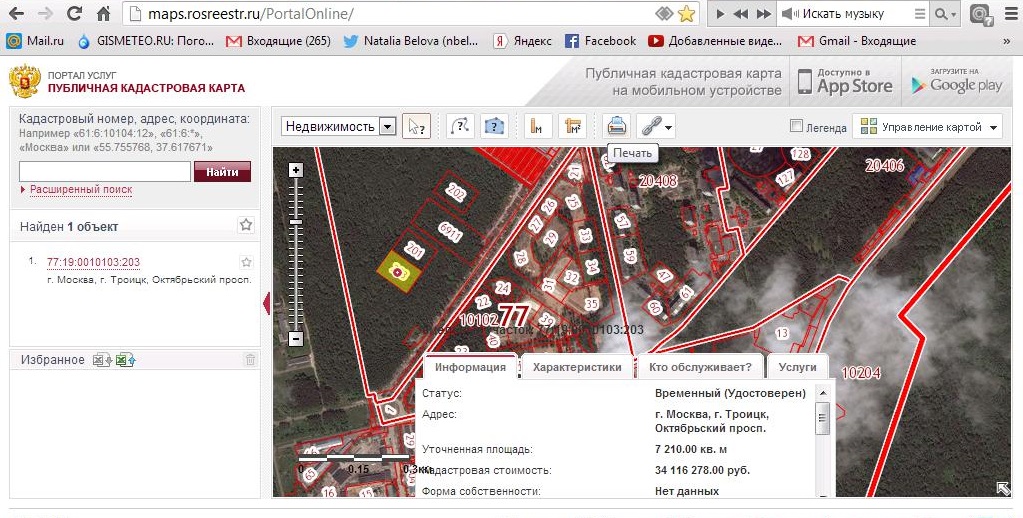
Task: Click the info panel scrollbar thumb
Action: click(x=823, y=418)
